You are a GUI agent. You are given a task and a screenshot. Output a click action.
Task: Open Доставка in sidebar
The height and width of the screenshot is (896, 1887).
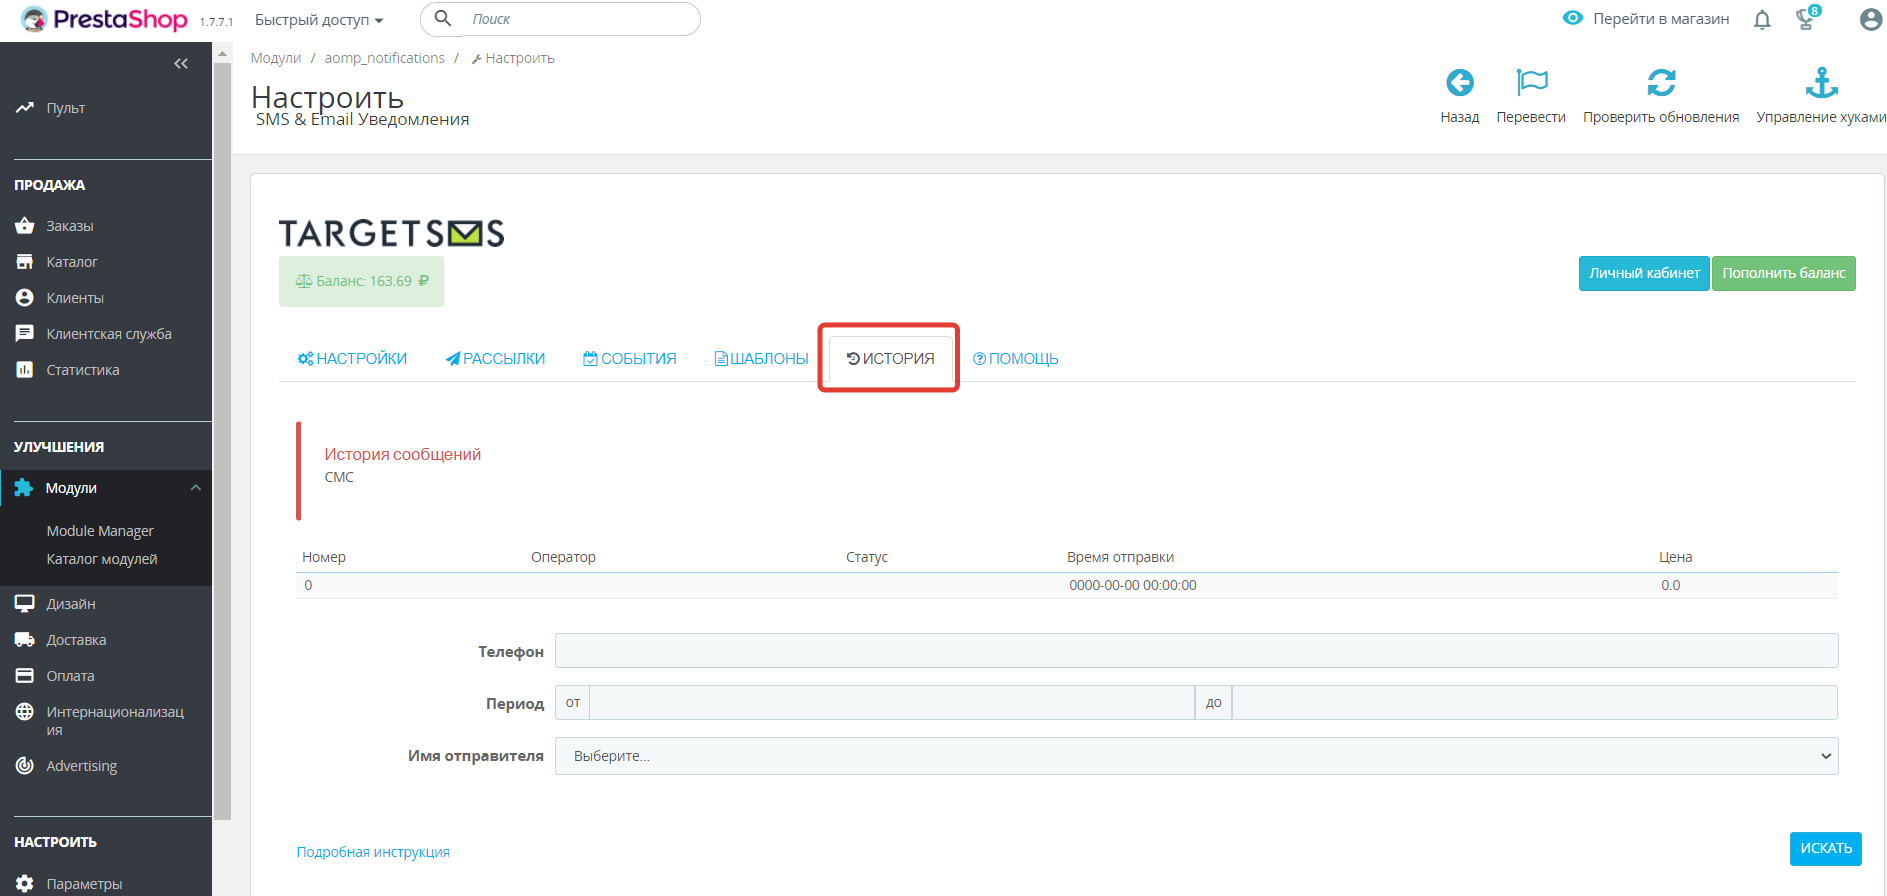[x=76, y=640]
